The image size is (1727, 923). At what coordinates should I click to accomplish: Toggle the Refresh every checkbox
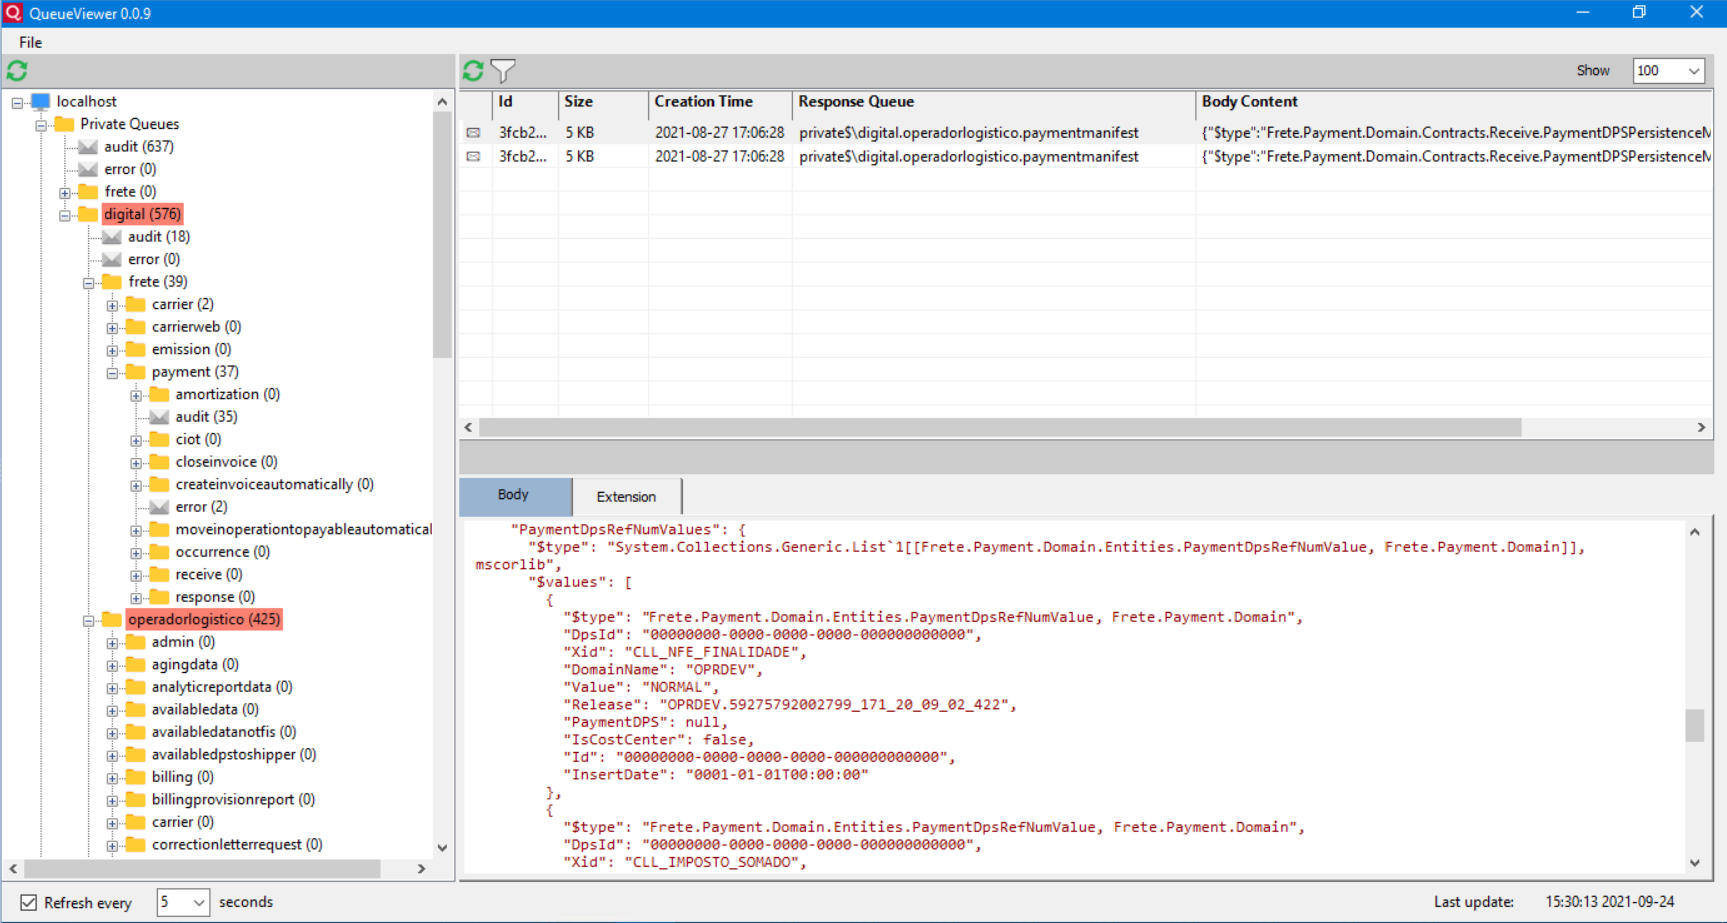[29, 902]
